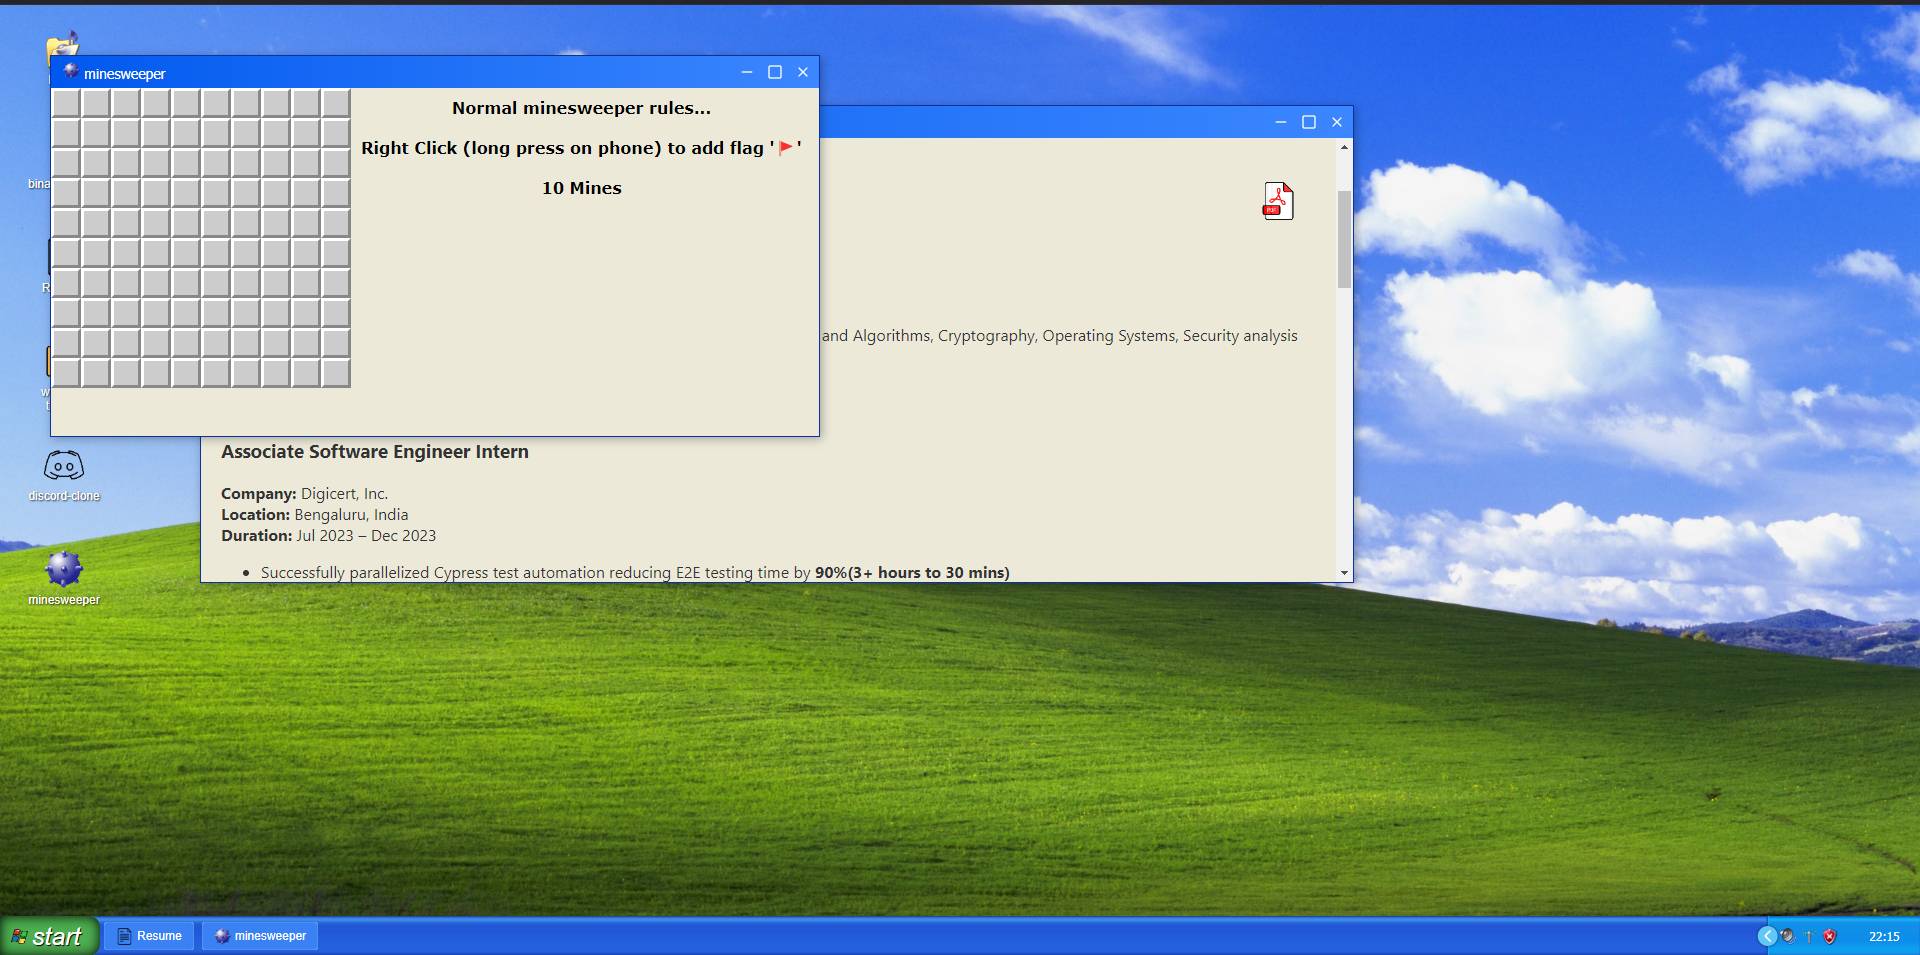Screen dimensions: 1920x955
Task: Click the PDF icon in the Resume window
Action: click(1278, 201)
